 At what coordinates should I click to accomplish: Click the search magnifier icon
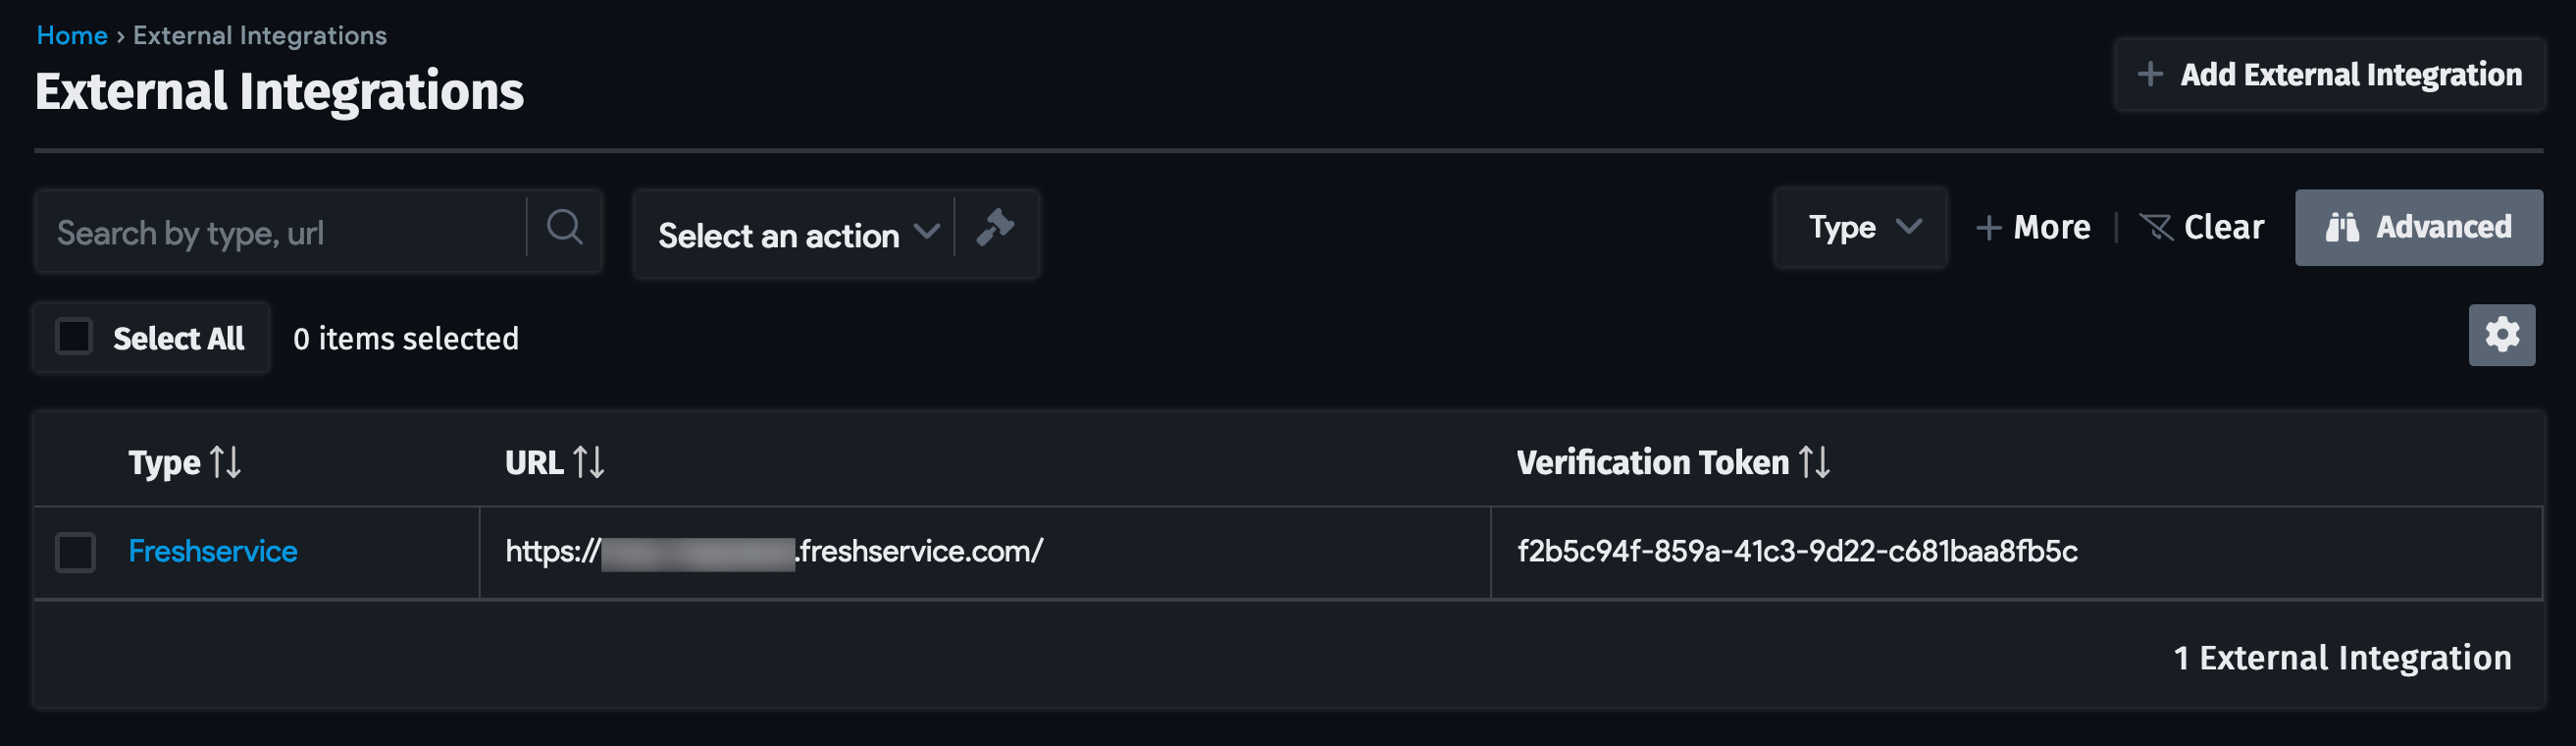coord(564,229)
